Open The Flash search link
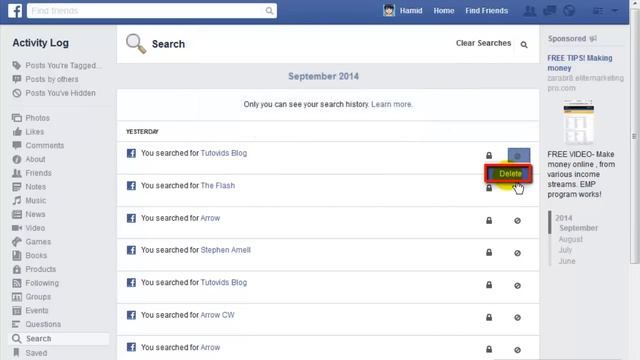 pyautogui.click(x=218, y=185)
